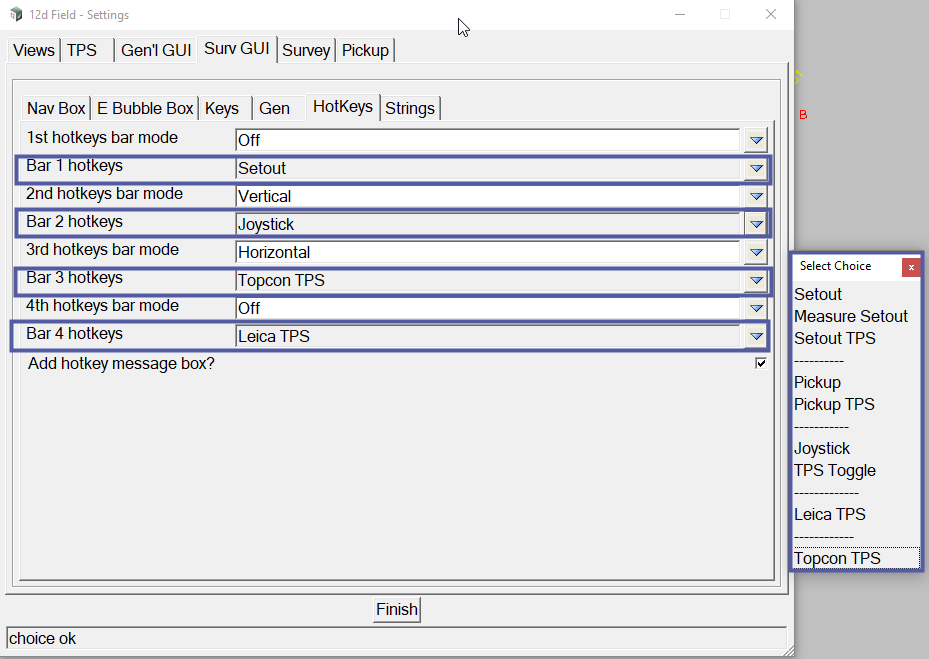Expand Bar 4 hotkeys dropdown arrow
Image resolution: width=929 pixels, height=659 pixels.
tap(756, 336)
